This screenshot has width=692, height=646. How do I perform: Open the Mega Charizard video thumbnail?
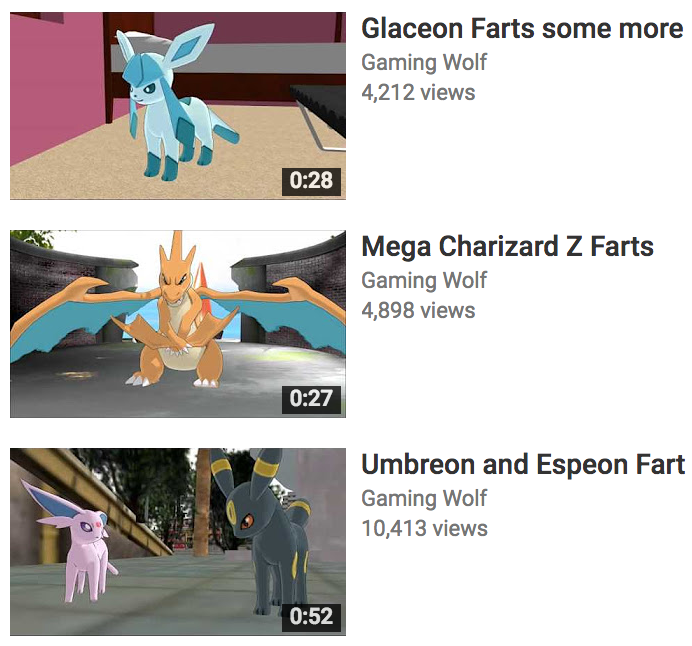point(178,324)
